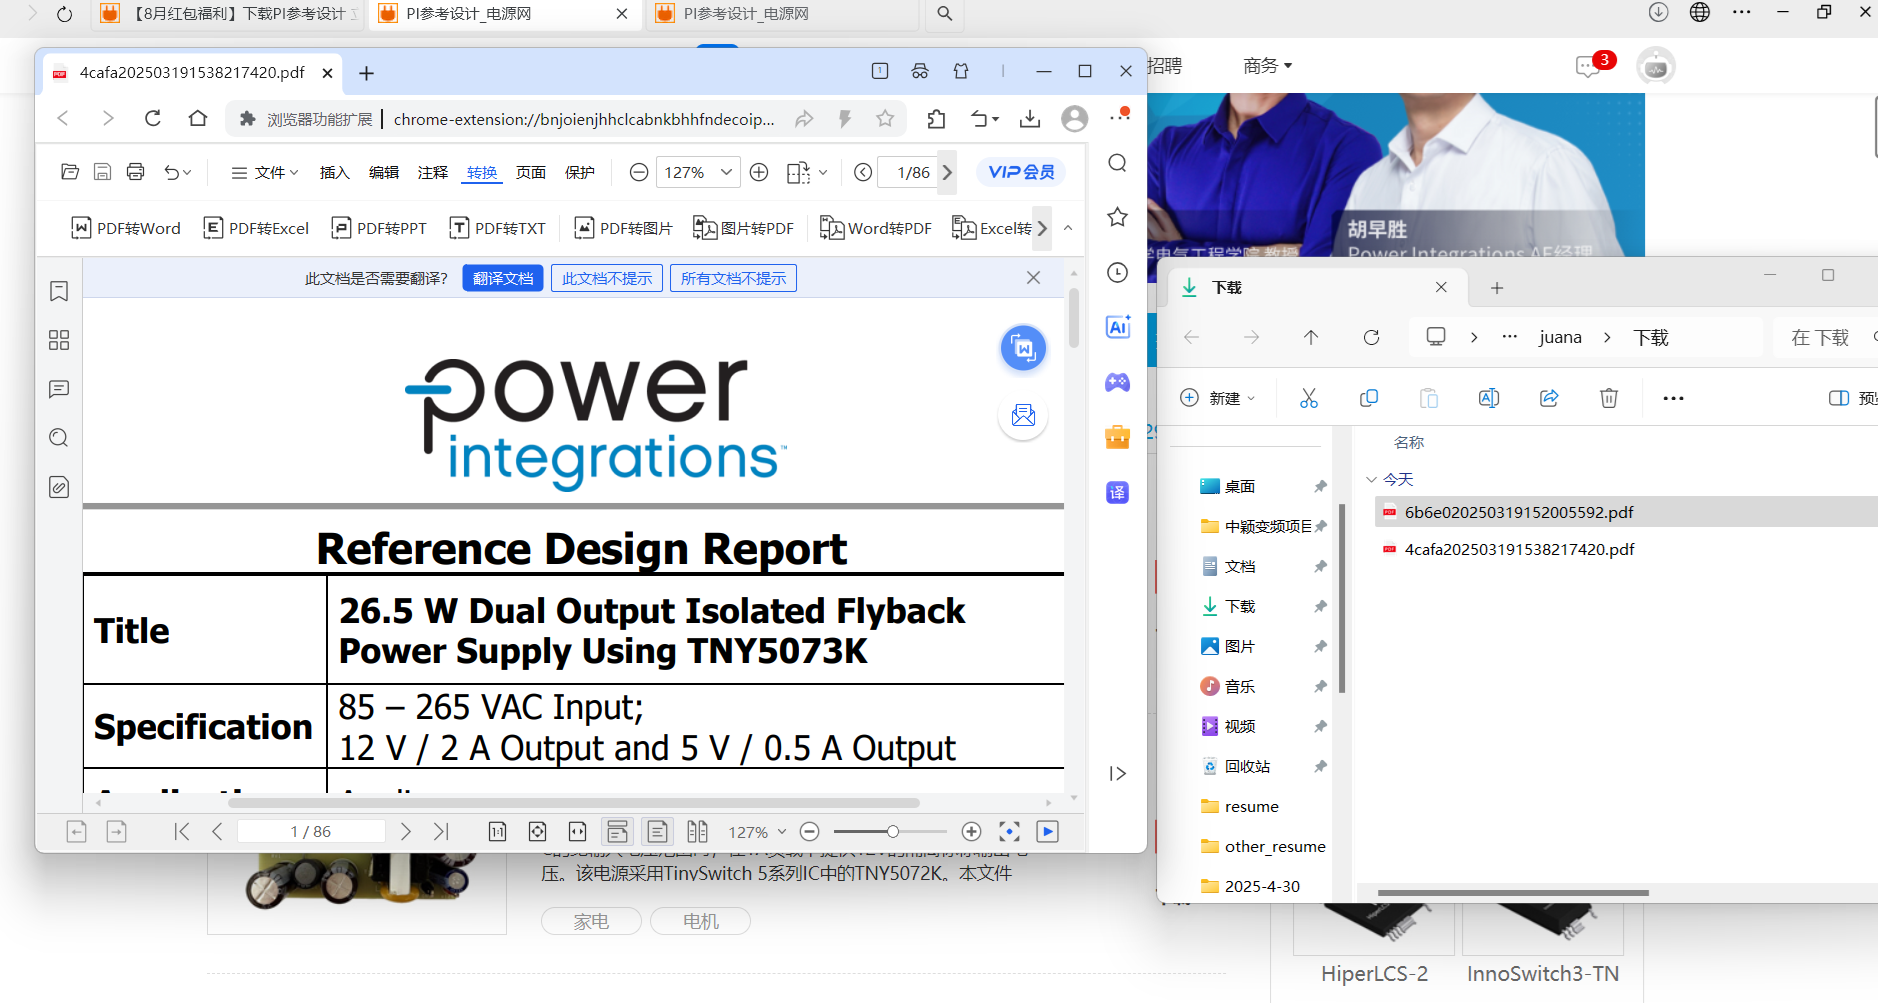Click the PDF horizontal scrollbar

coord(574,802)
